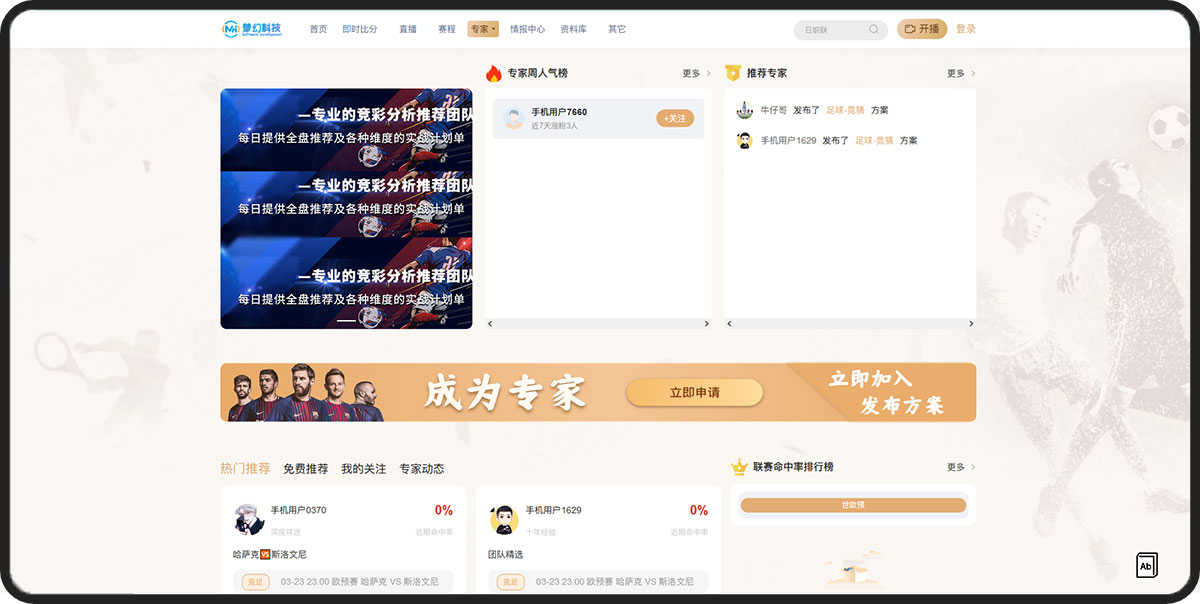The width and height of the screenshot is (1200, 604).
Task: Click the 梦幻科技 logo
Action: click(252, 29)
